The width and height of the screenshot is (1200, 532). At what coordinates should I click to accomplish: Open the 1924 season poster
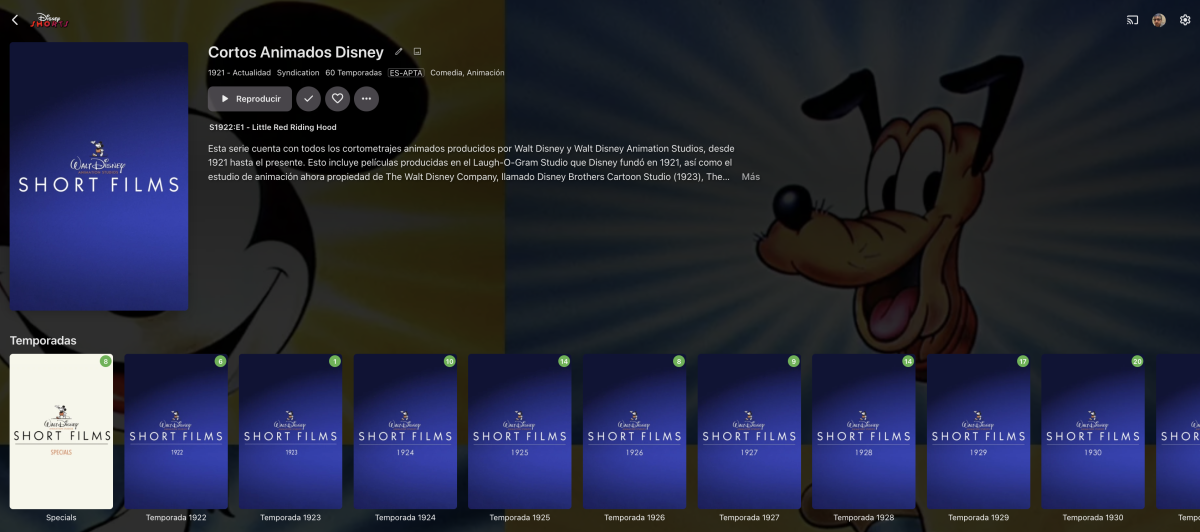tap(405, 431)
